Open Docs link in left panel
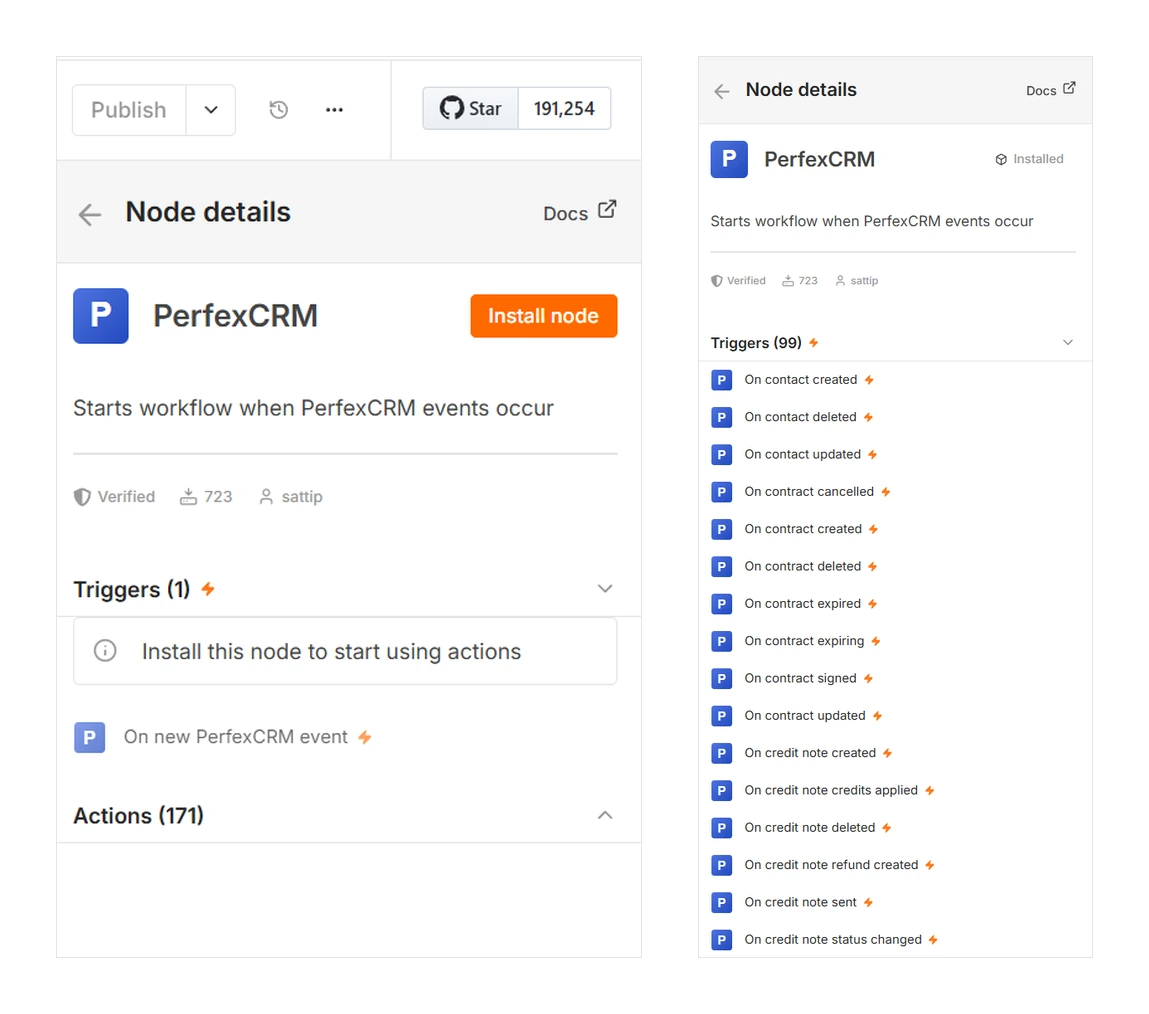 [580, 212]
